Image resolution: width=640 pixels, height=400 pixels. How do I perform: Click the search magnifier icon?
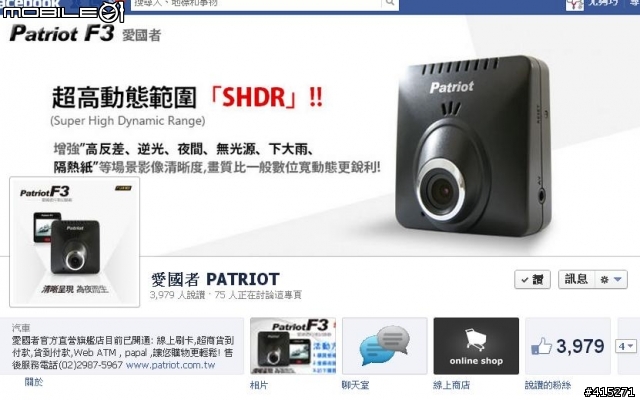click(x=390, y=3)
